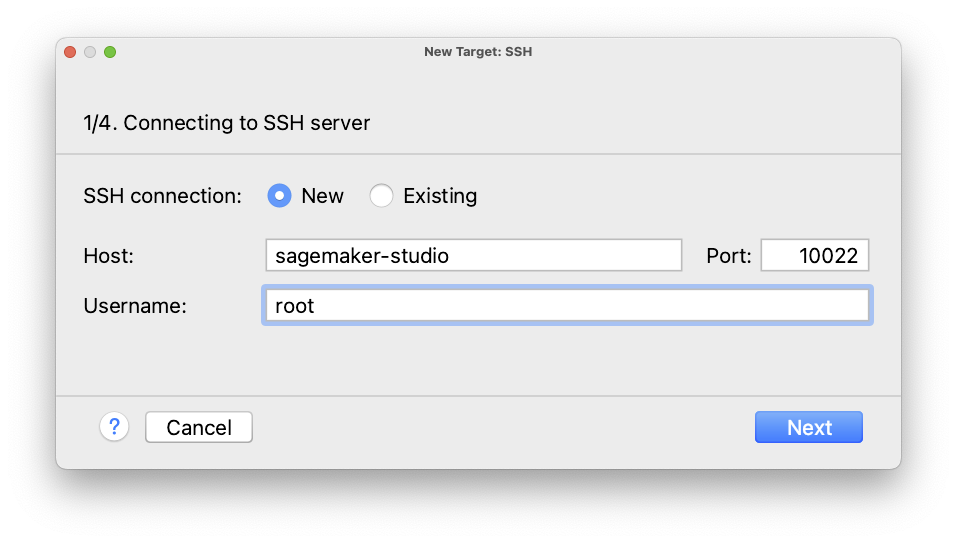Select the New SSH connection radio button
957x543 pixels.
coord(280,196)
